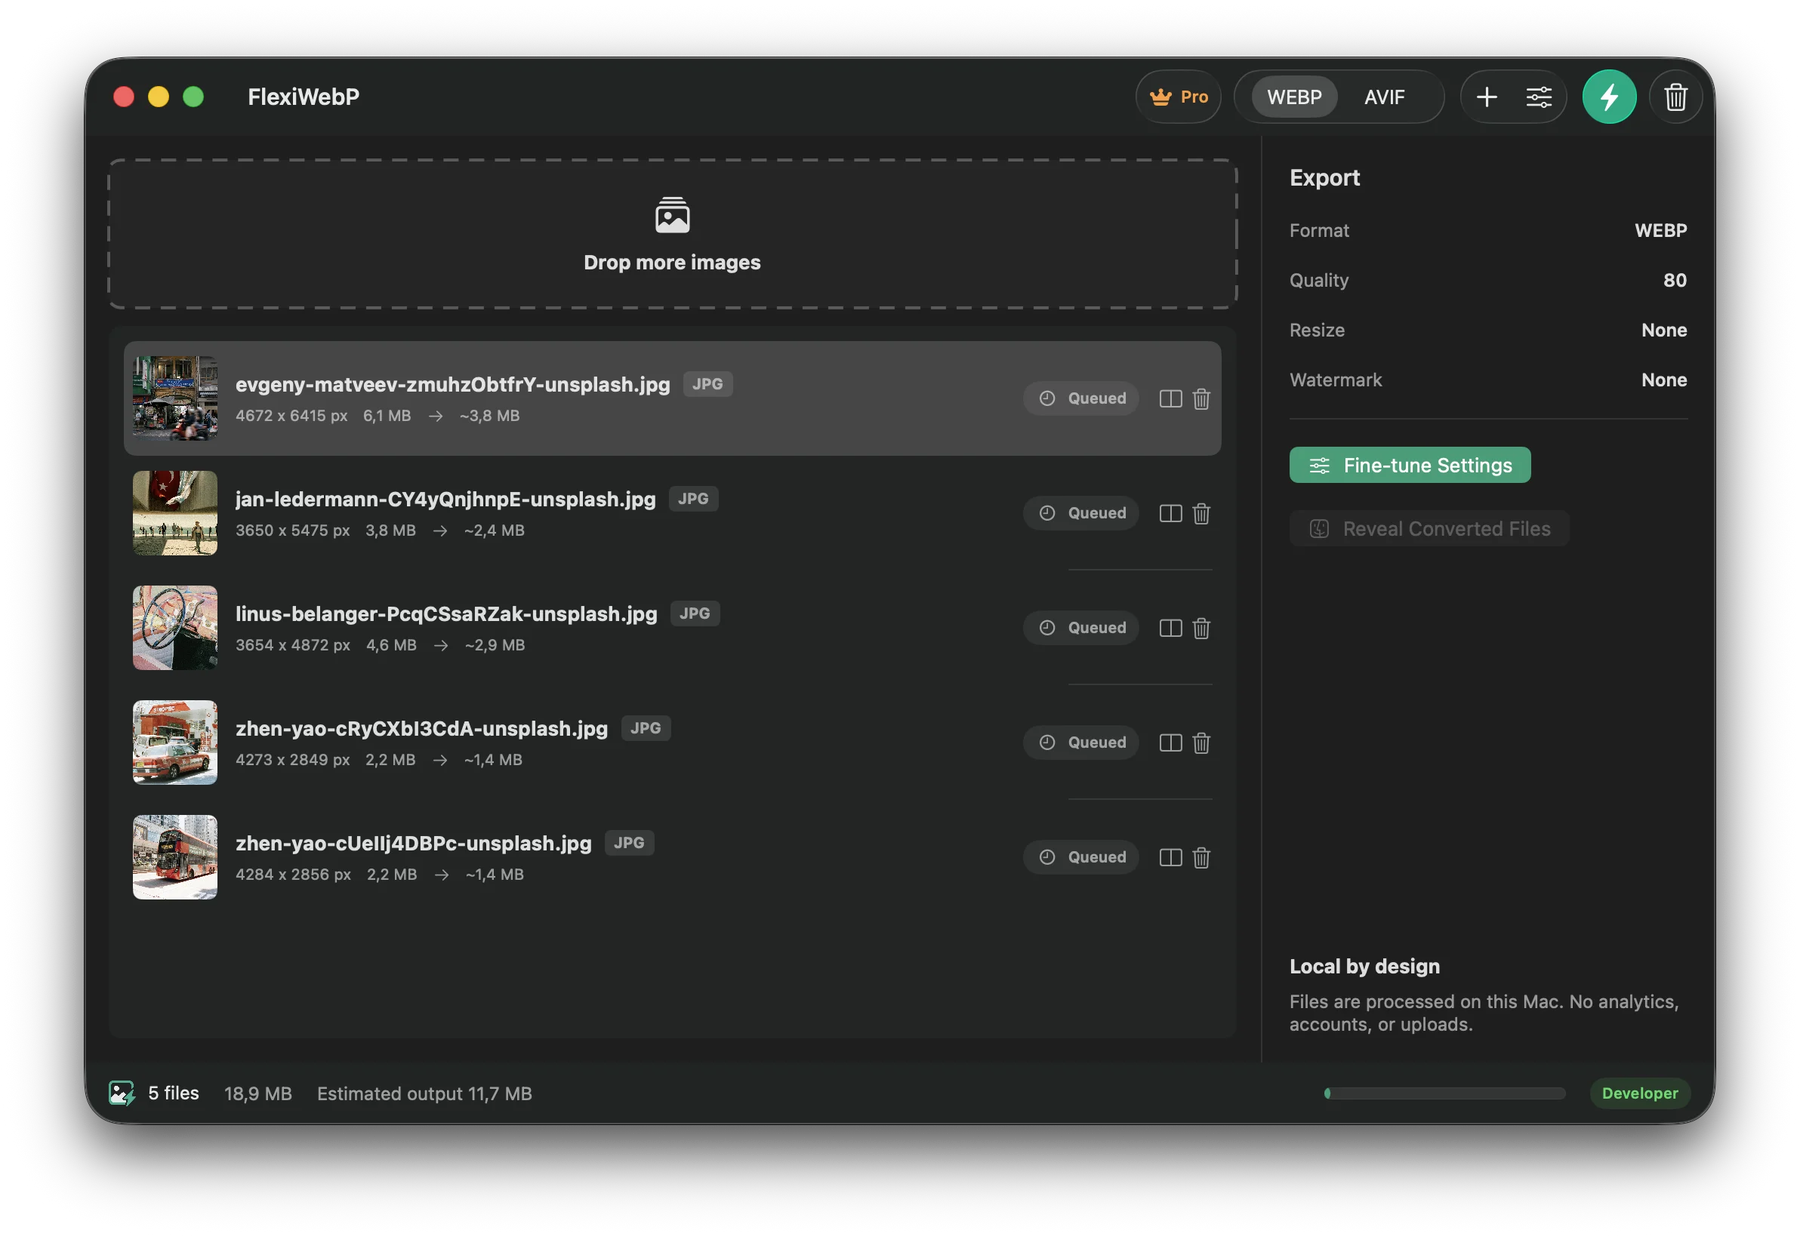This screenshot has height=1236, width=1800.
Task: Open compare view for linus-belanger file
Action: tap(1170, 628)
